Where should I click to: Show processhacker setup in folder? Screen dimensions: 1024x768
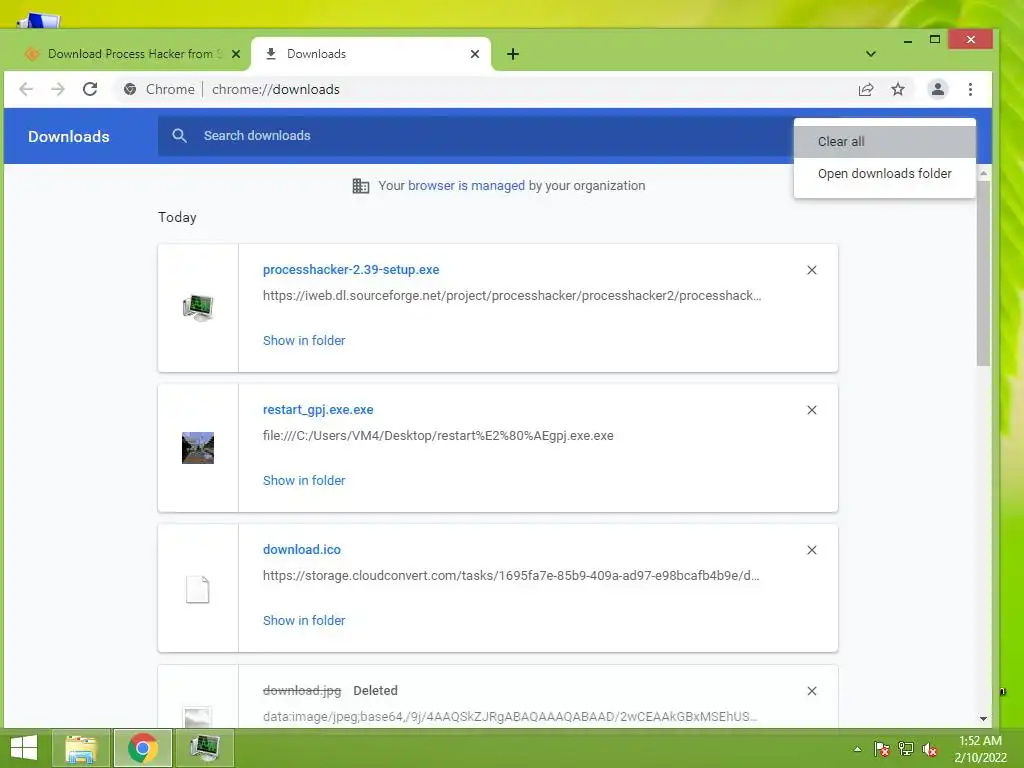304,340
